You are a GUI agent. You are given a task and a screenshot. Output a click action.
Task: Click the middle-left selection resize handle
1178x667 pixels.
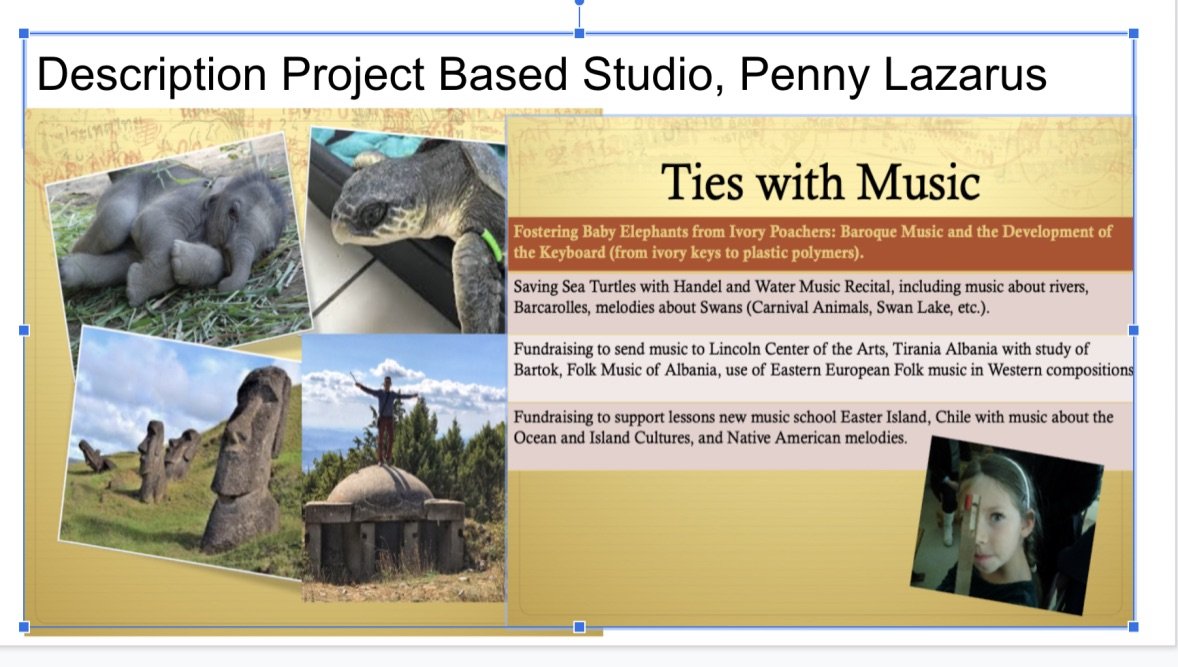24,330
